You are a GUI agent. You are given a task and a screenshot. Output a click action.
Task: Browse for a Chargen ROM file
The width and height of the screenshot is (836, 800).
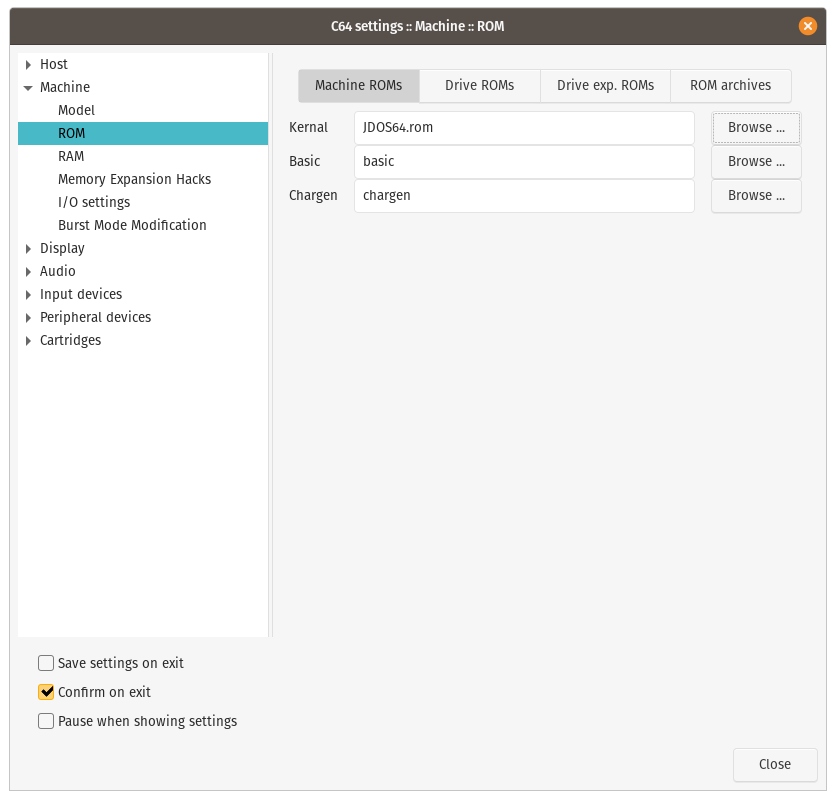coord(756,196)
